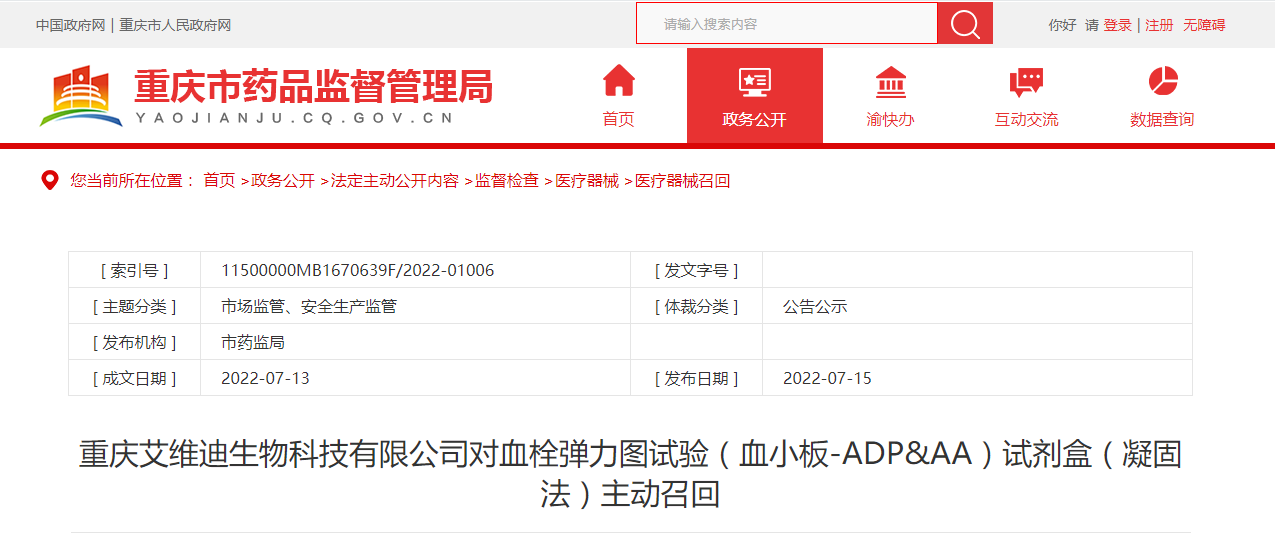Click the [ 发布机构 ] label
The height and width of the screenshot is (533, 1275).
[135, 342]
